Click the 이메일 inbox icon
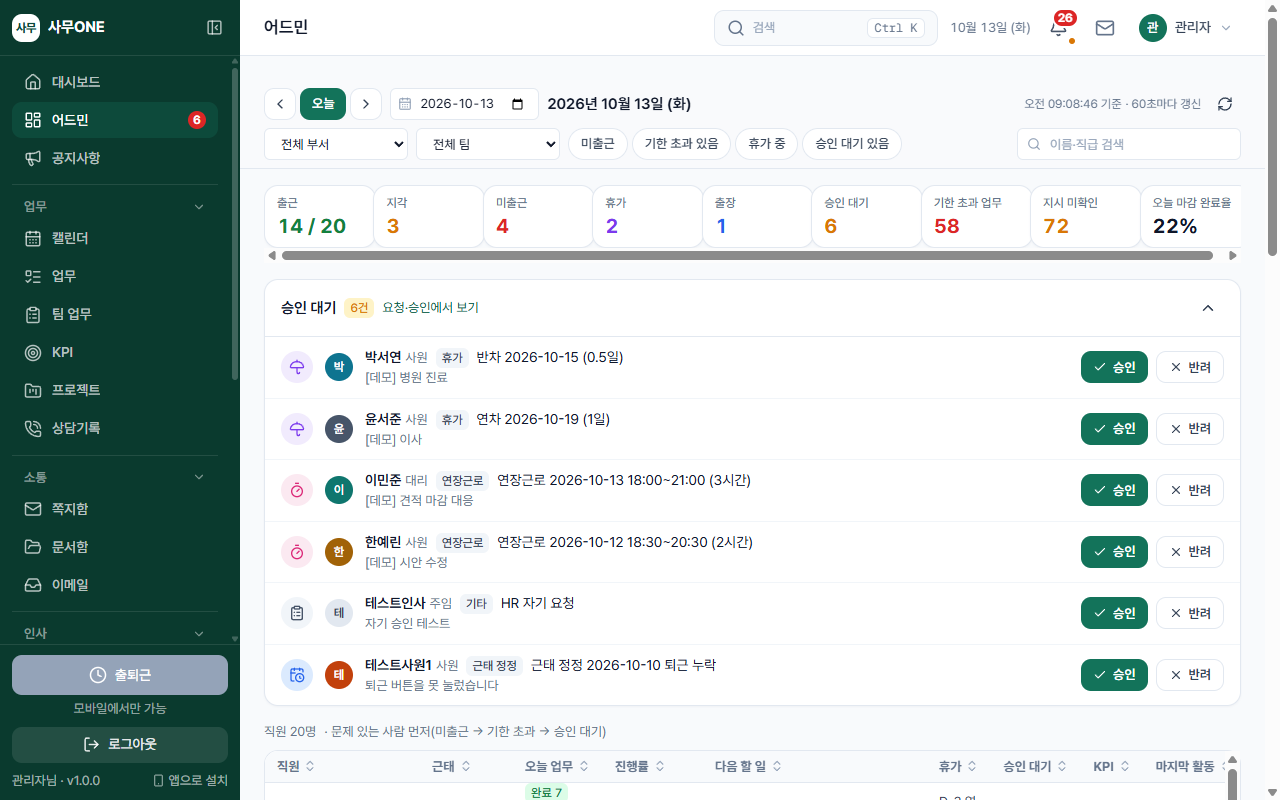 (33, 585)
